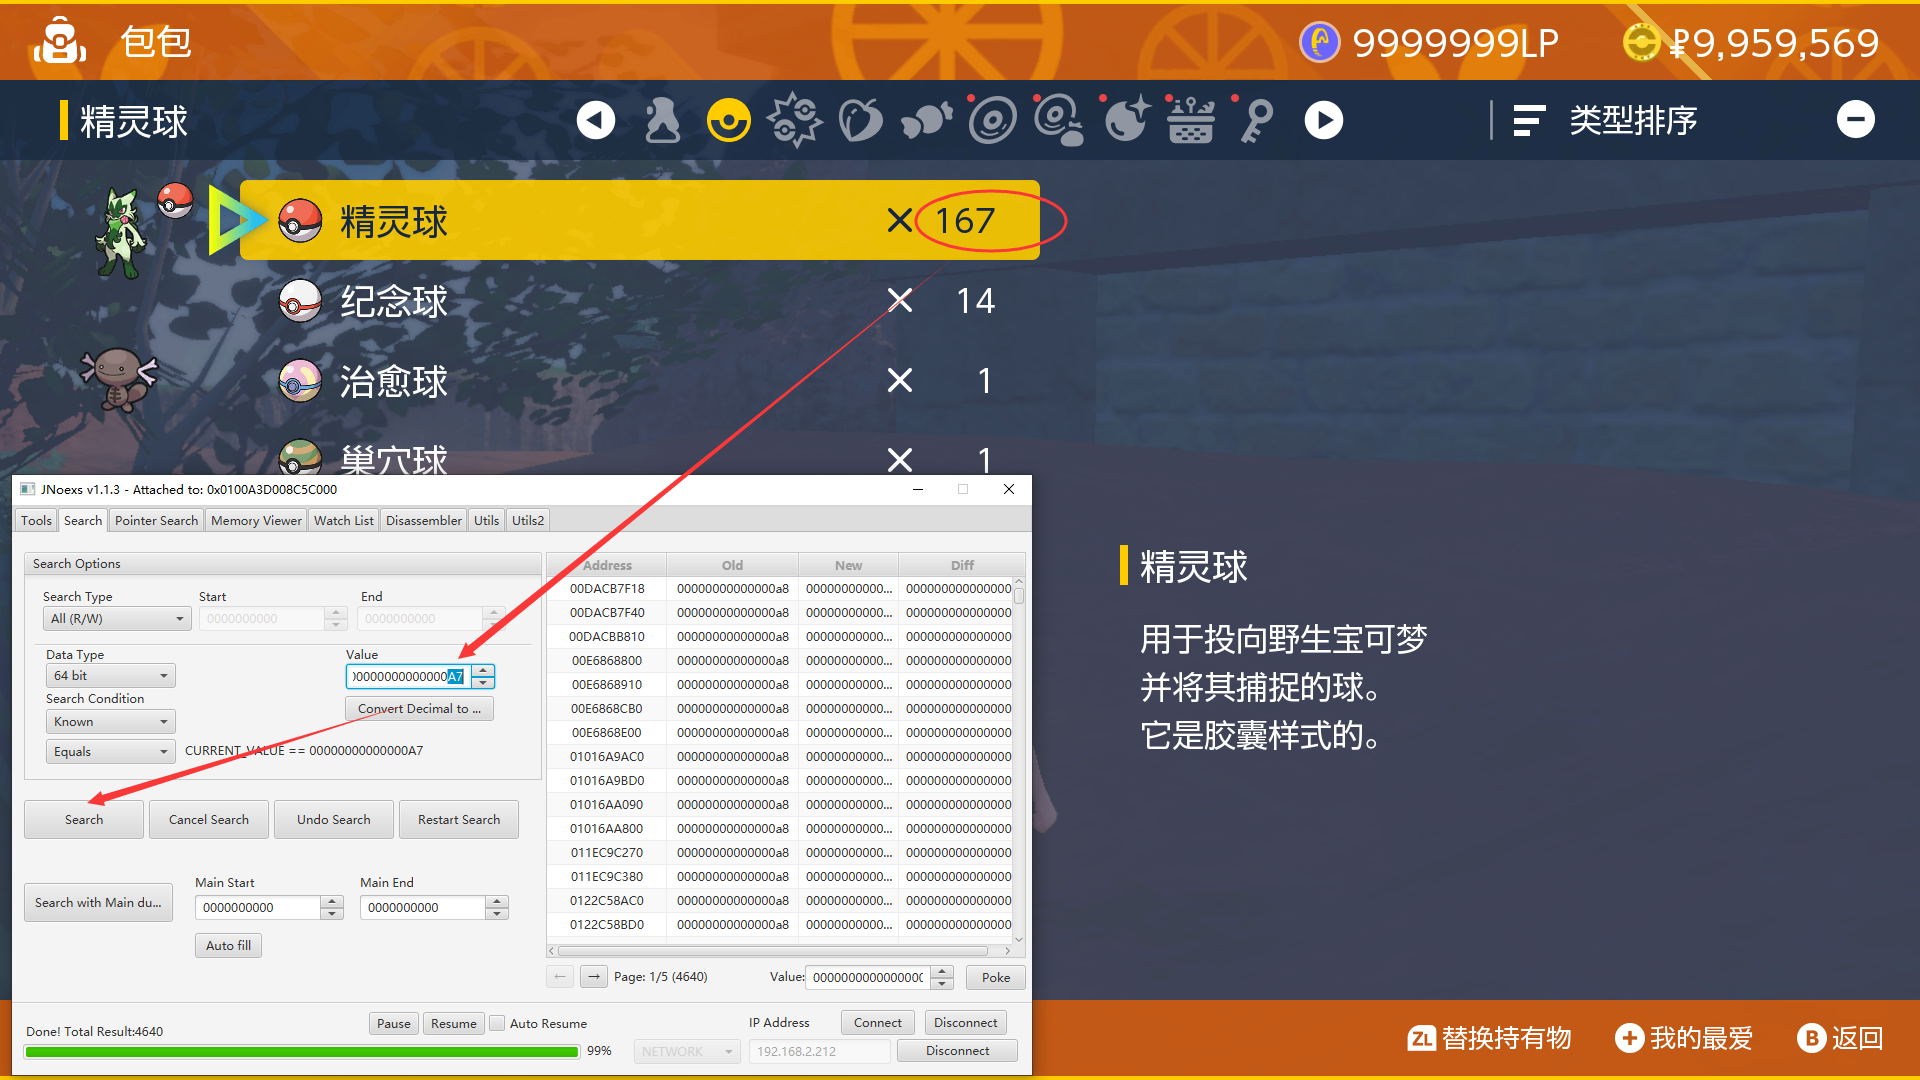Click the 纪念球 Premier Ball icon
Viewport: 1920px width, 1080px height.
pyautogui.click(x=300, y=301)
